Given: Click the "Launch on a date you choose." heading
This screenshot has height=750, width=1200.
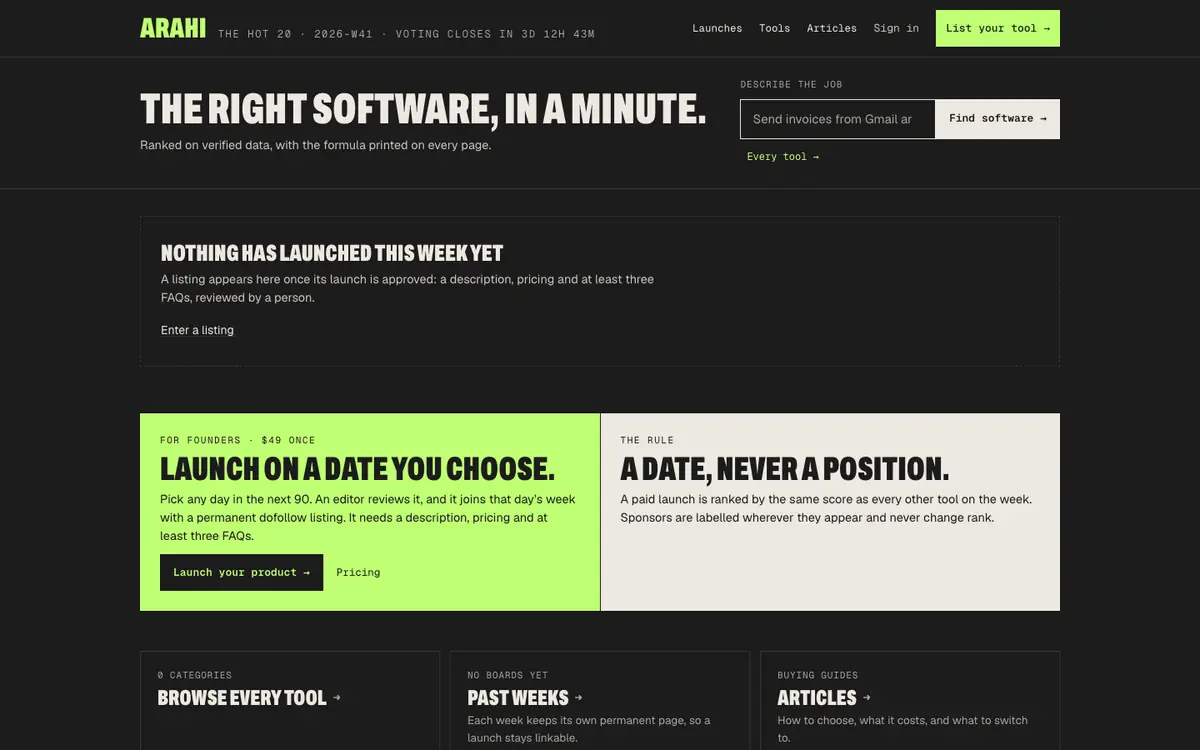Looking at the screenshot, I should 357,469.
